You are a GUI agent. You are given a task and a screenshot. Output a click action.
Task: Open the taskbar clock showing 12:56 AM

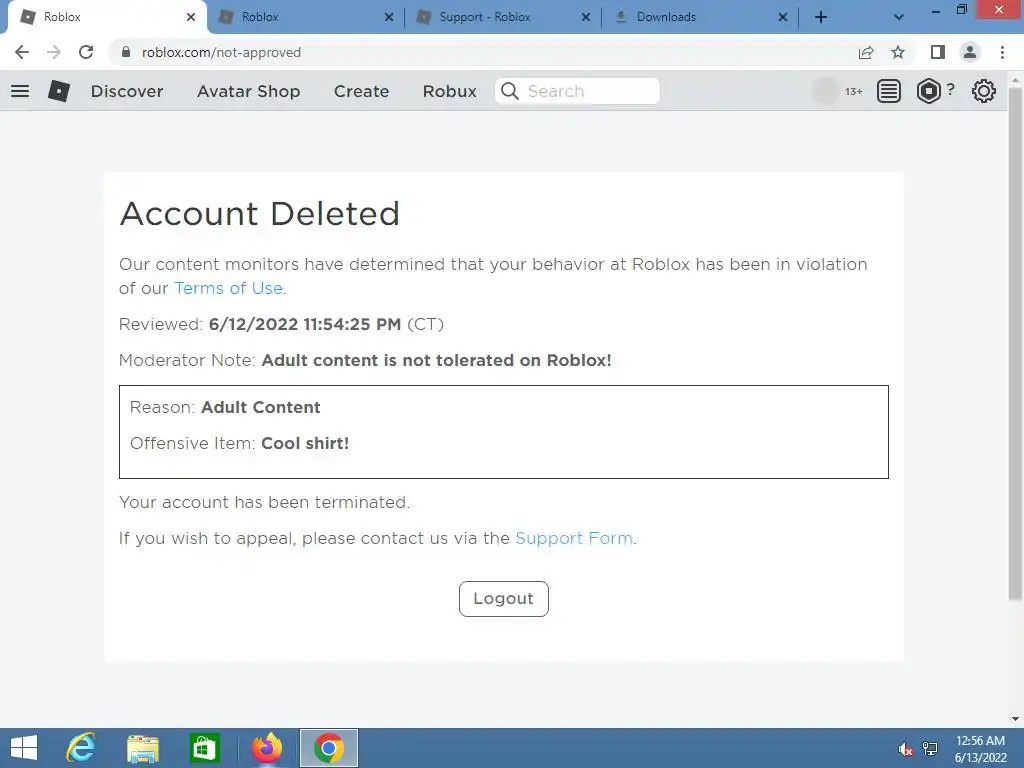[980, 749]
